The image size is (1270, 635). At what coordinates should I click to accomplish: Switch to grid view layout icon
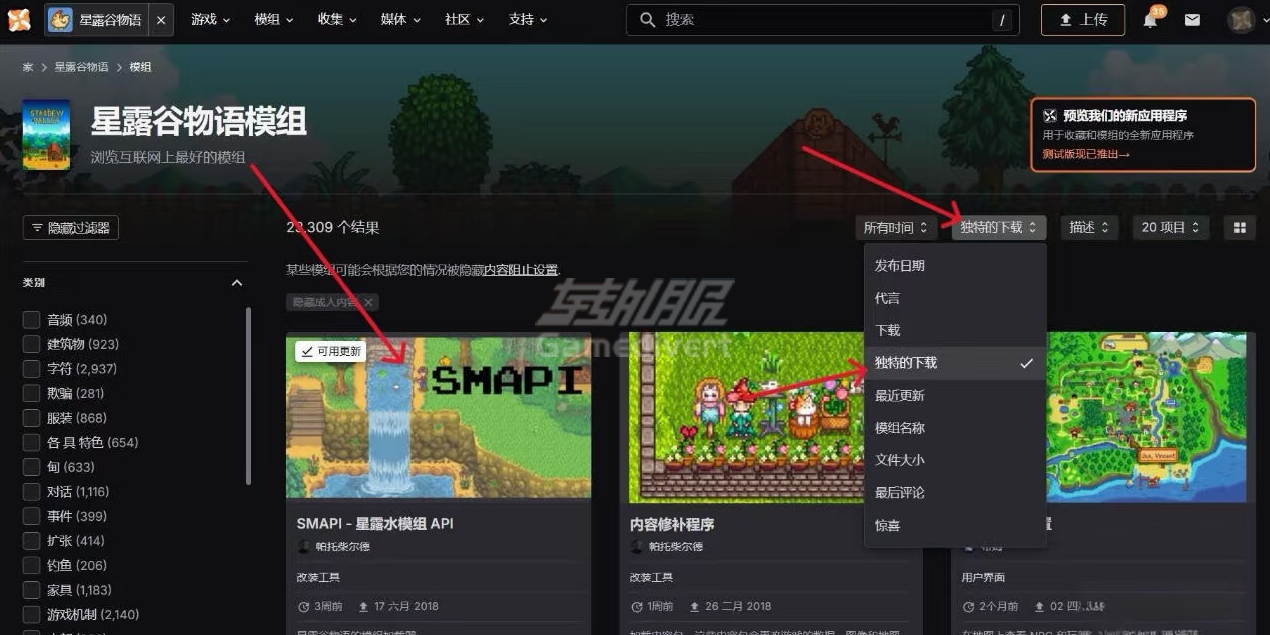point(1239,227)
